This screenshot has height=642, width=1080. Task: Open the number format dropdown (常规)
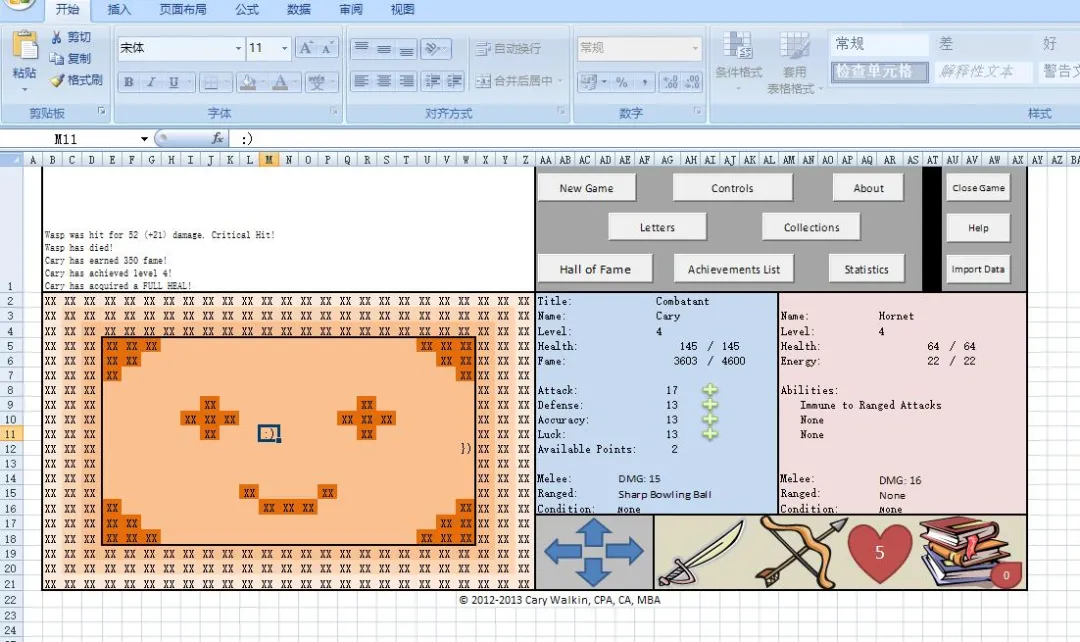694,48
